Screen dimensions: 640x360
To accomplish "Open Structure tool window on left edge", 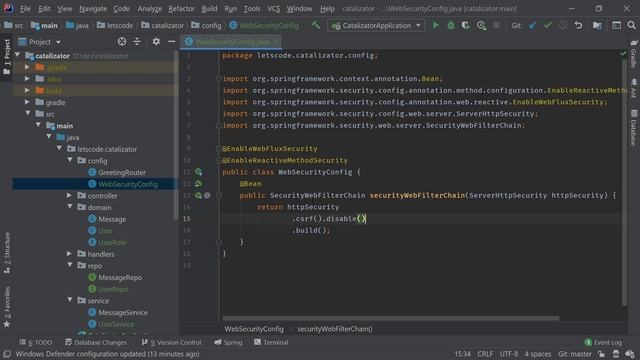I will [7, 253].
